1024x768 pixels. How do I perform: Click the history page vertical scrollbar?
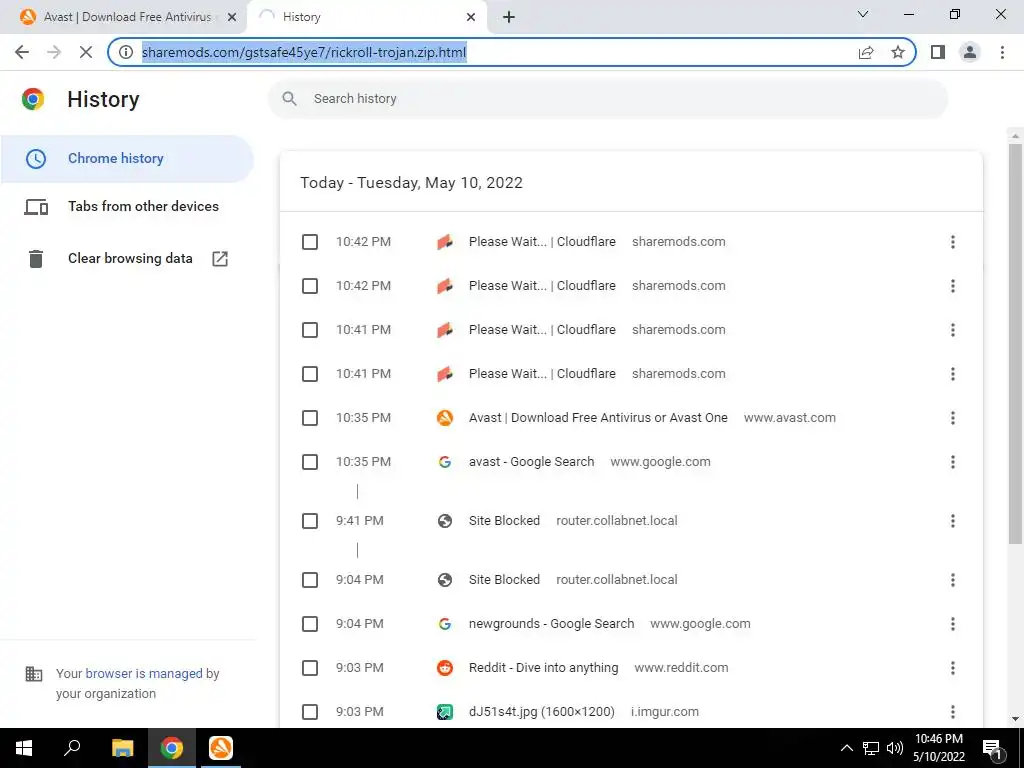1015,343
